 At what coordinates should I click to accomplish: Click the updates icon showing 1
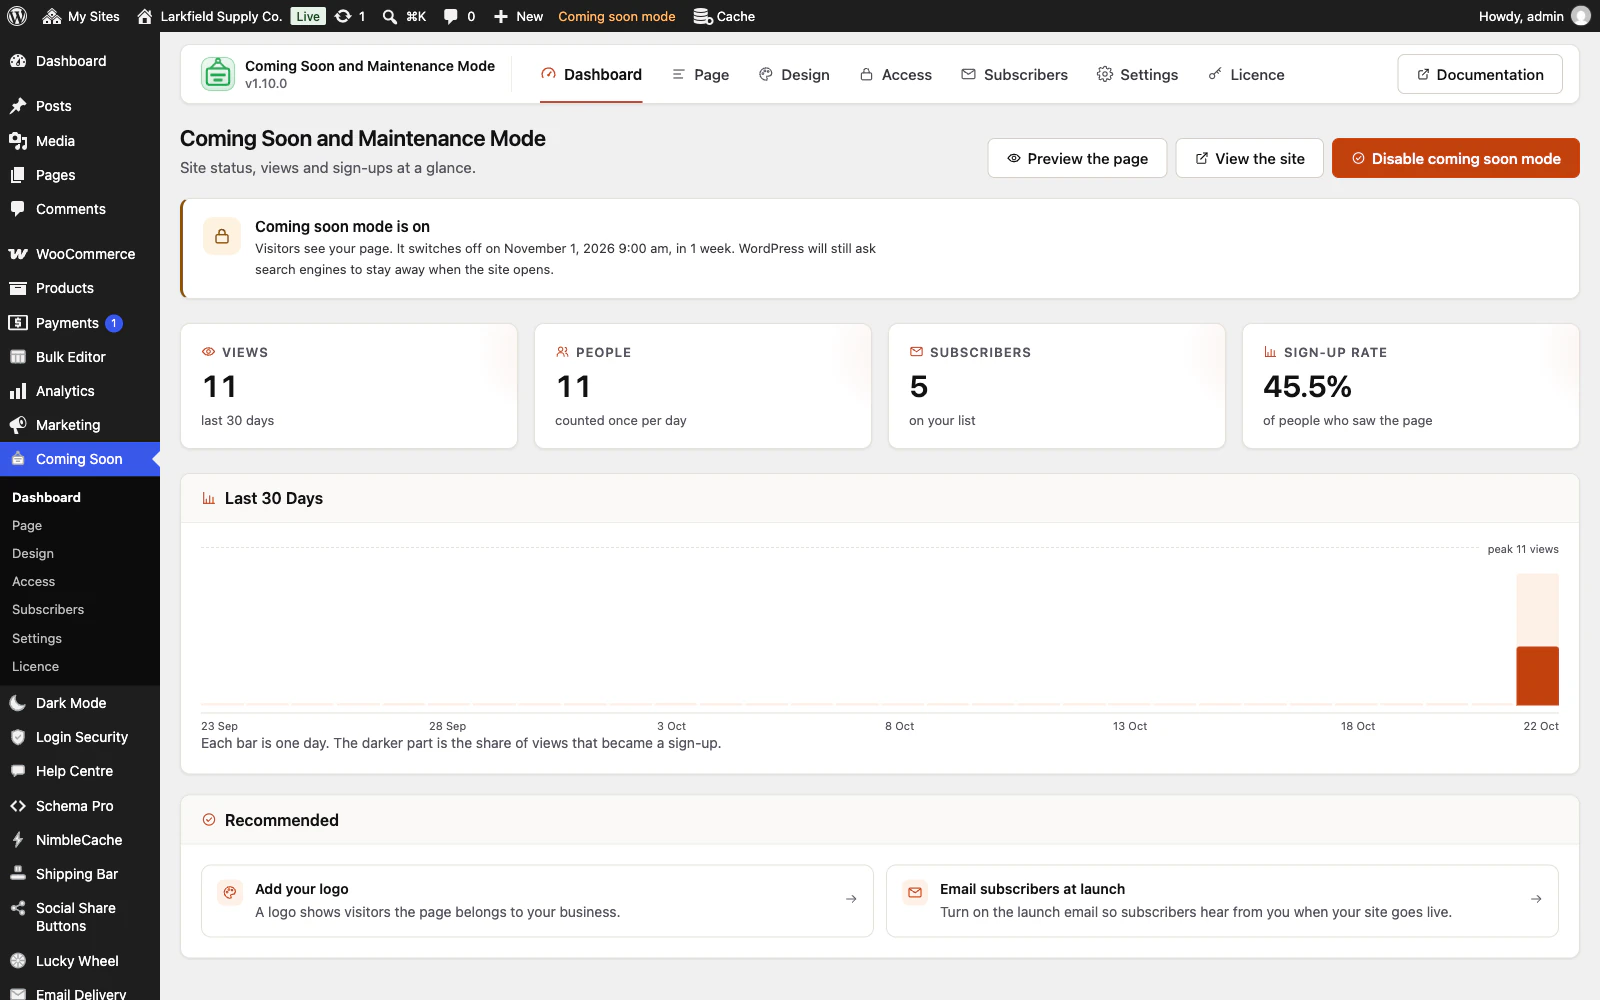[x=349, y=16]
